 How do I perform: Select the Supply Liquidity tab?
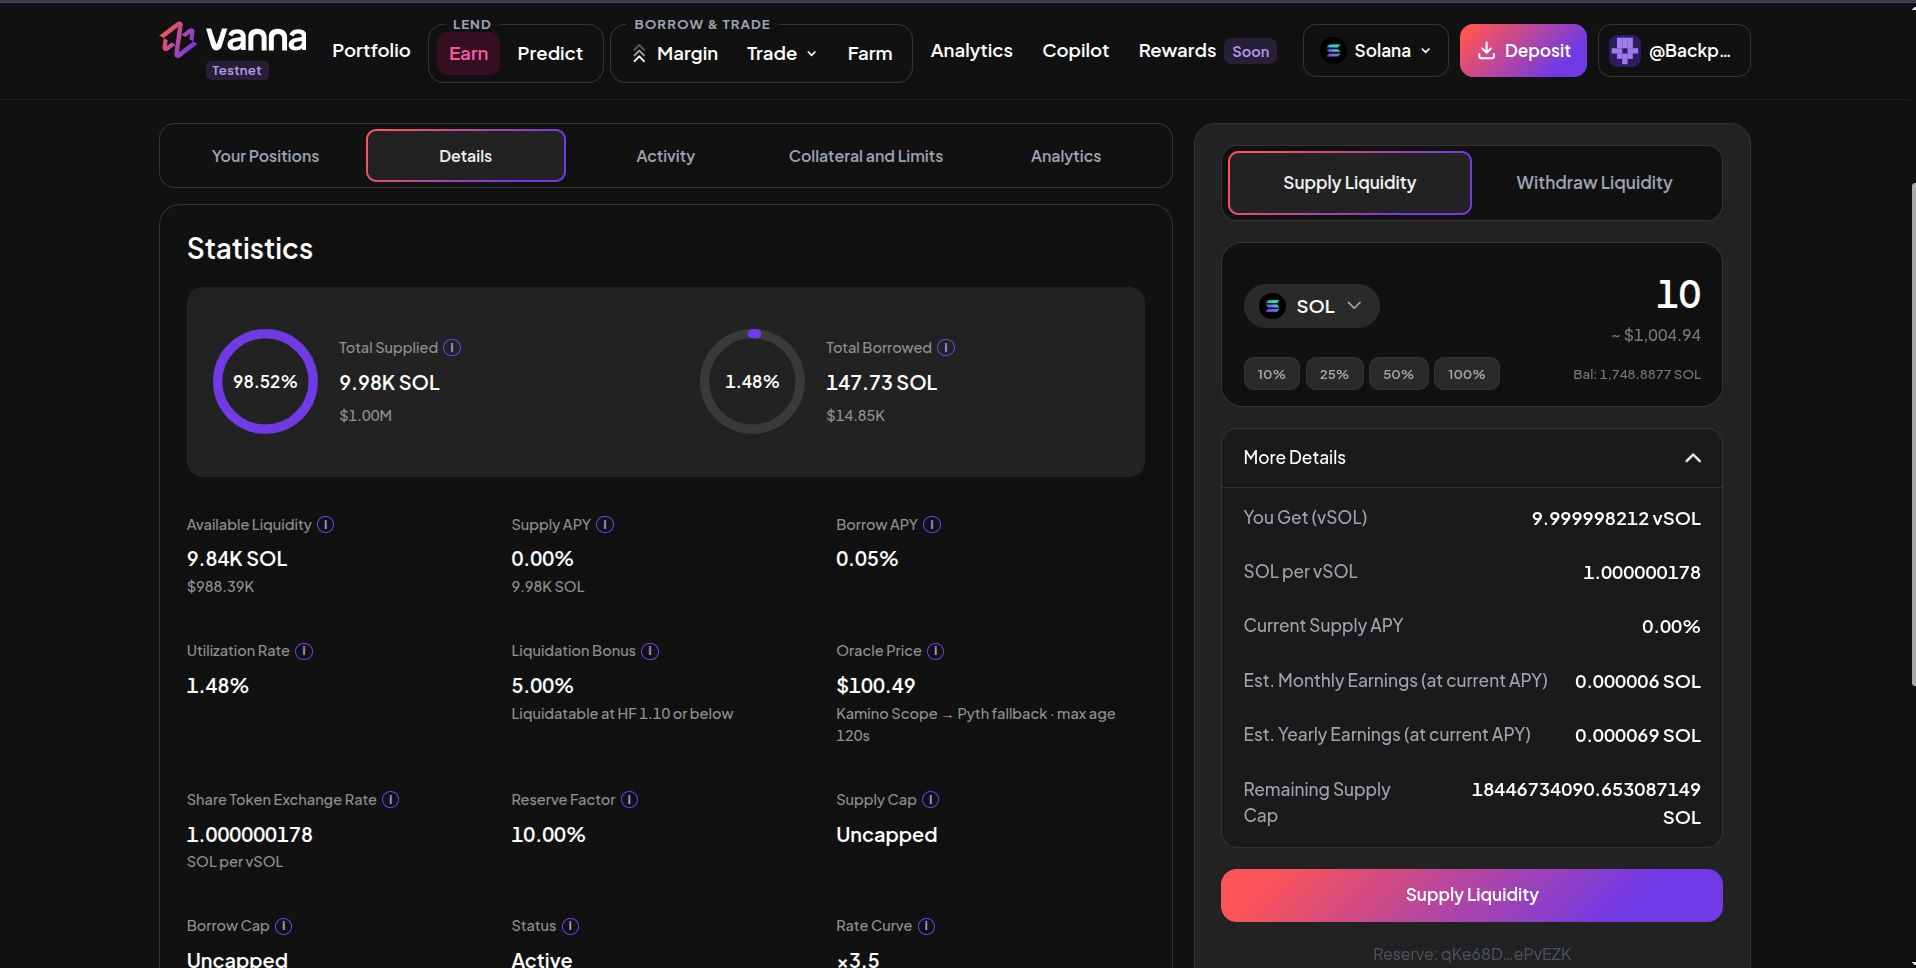coord(1350,183)
